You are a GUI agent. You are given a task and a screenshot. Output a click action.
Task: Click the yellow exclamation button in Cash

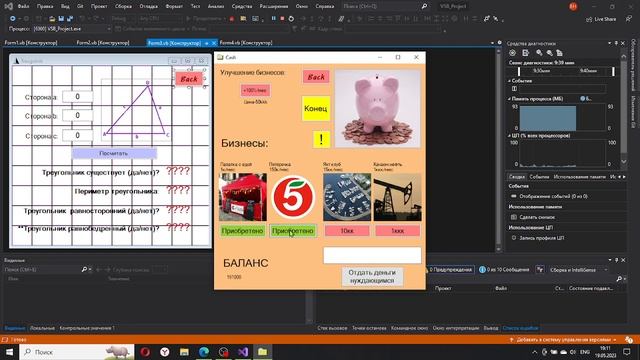[x=321, y=139]
